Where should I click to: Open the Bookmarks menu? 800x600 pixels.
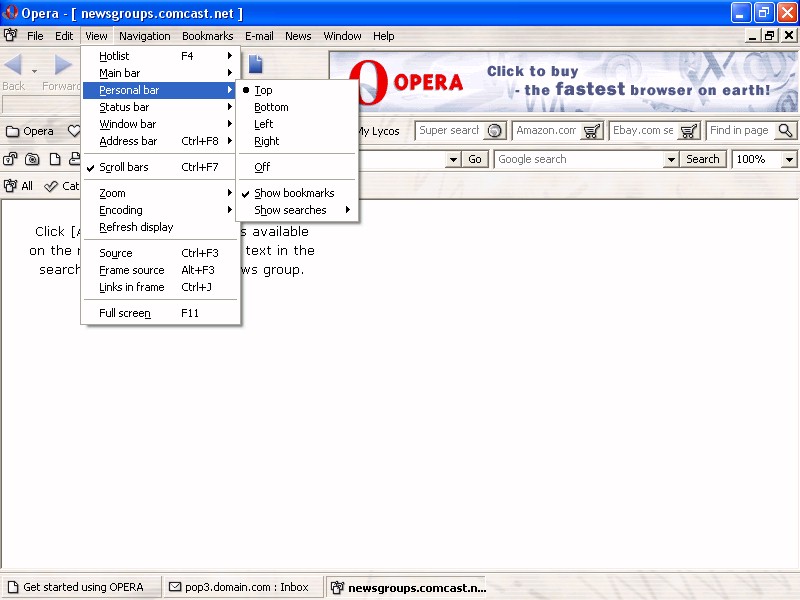[x=207, y=36]
